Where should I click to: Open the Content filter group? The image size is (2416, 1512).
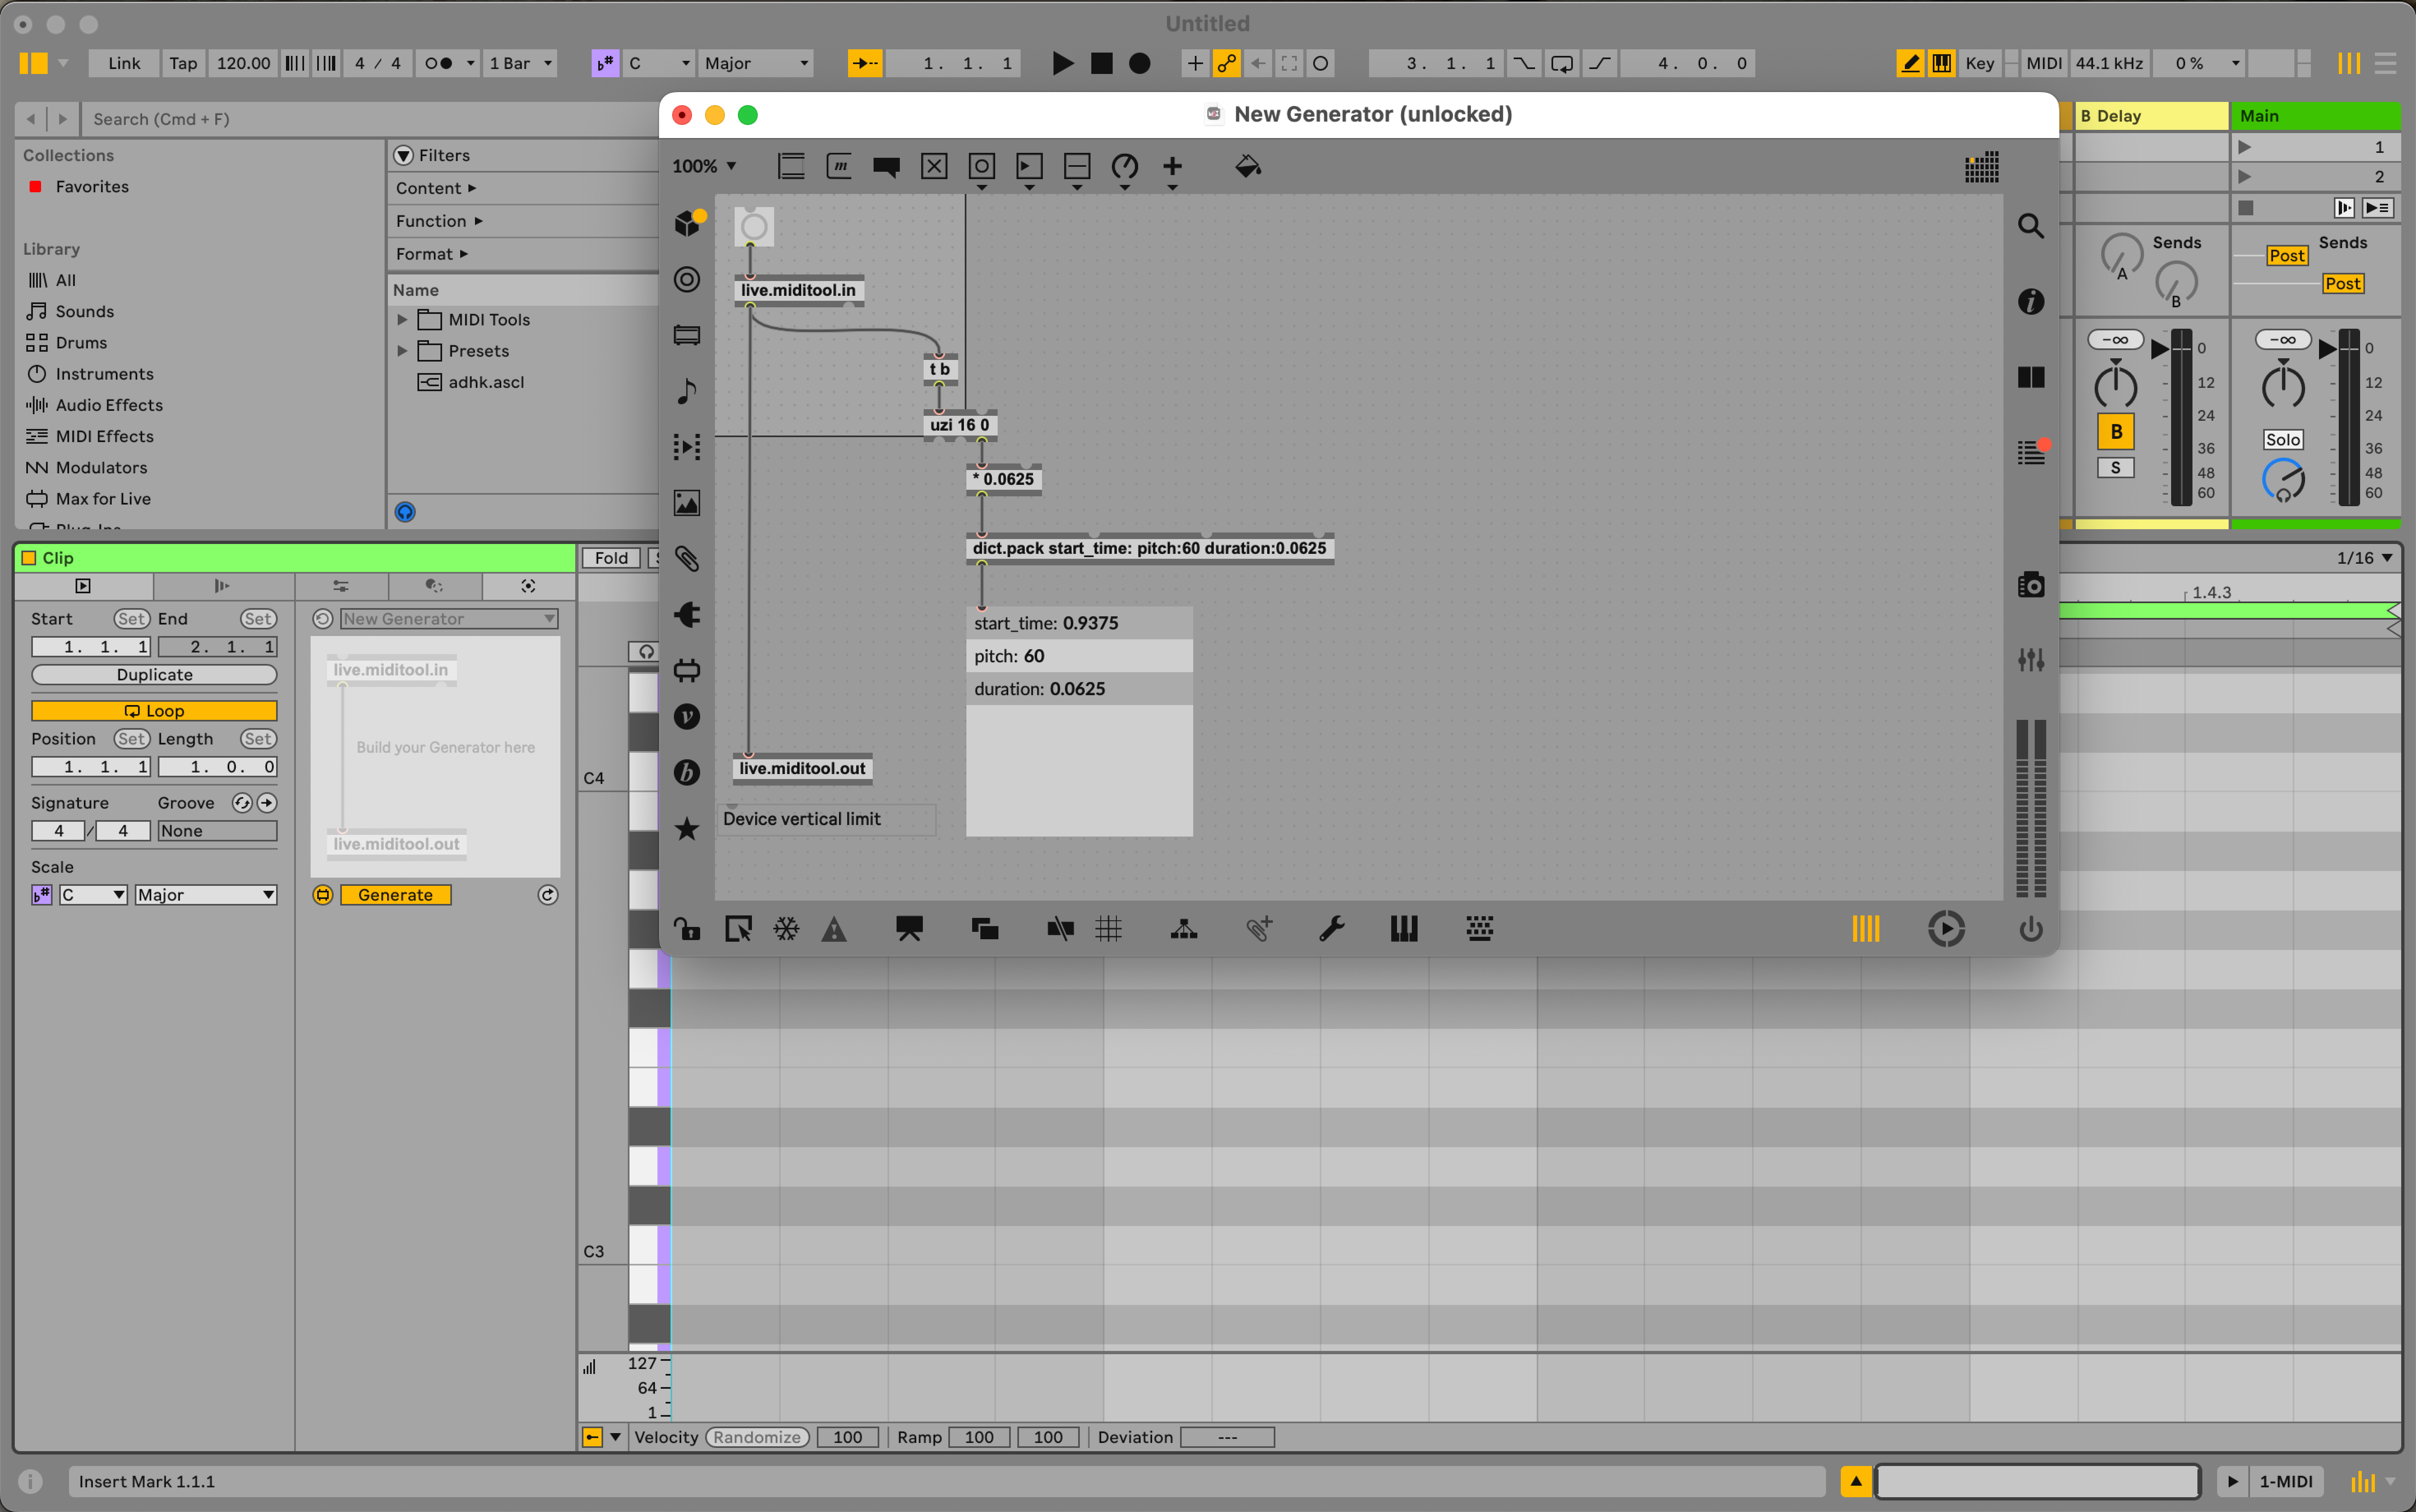436,188
